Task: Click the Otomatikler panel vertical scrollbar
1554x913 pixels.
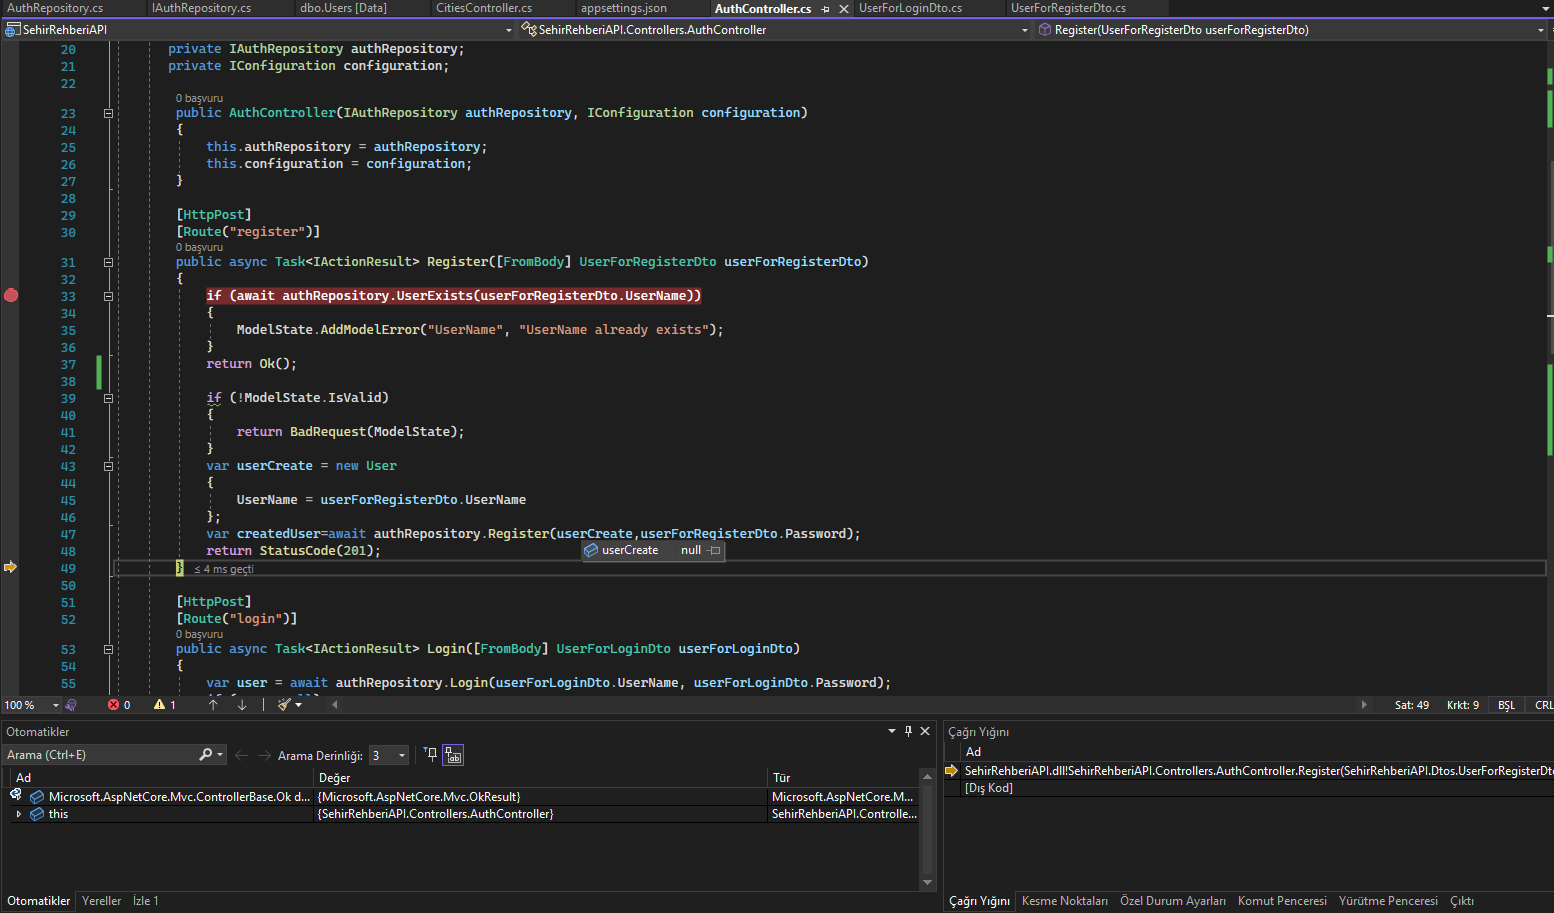Action: coord(927,830)
